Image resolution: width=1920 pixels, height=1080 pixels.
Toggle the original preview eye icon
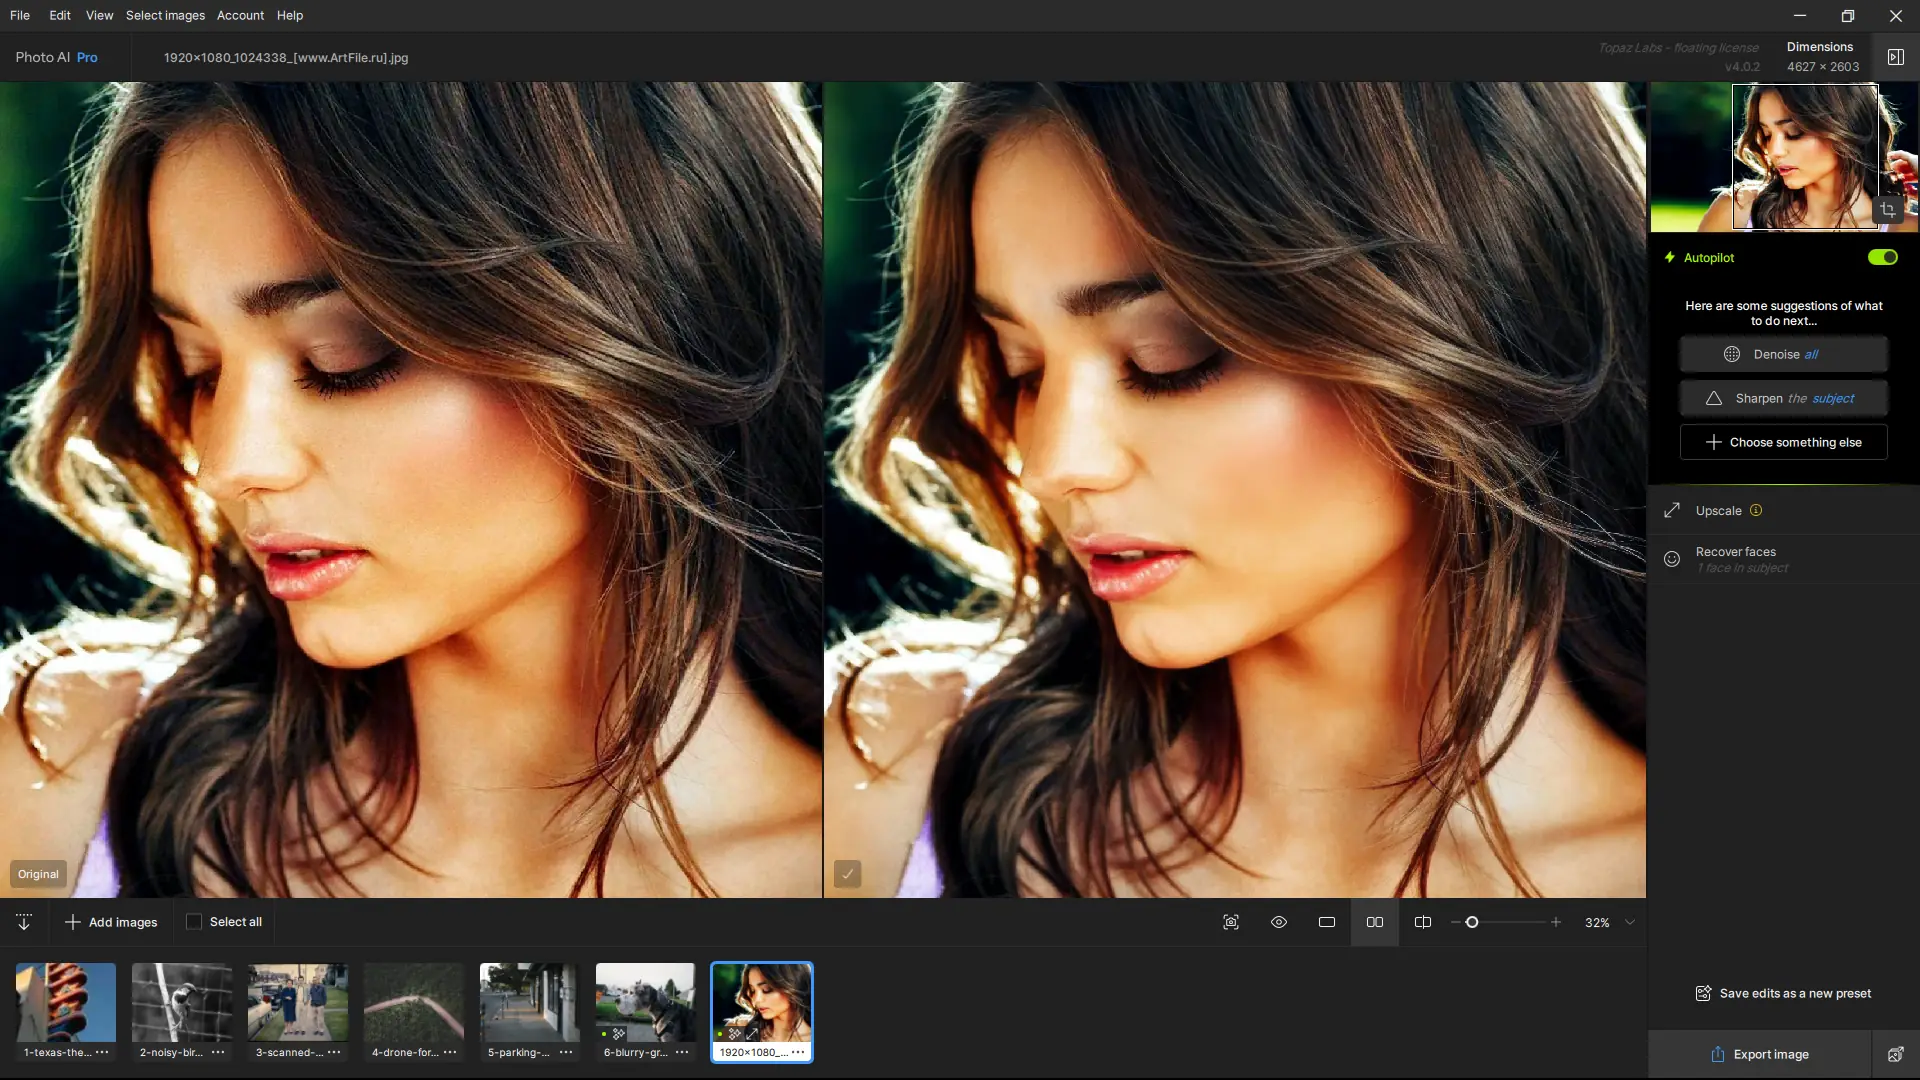1279,922
